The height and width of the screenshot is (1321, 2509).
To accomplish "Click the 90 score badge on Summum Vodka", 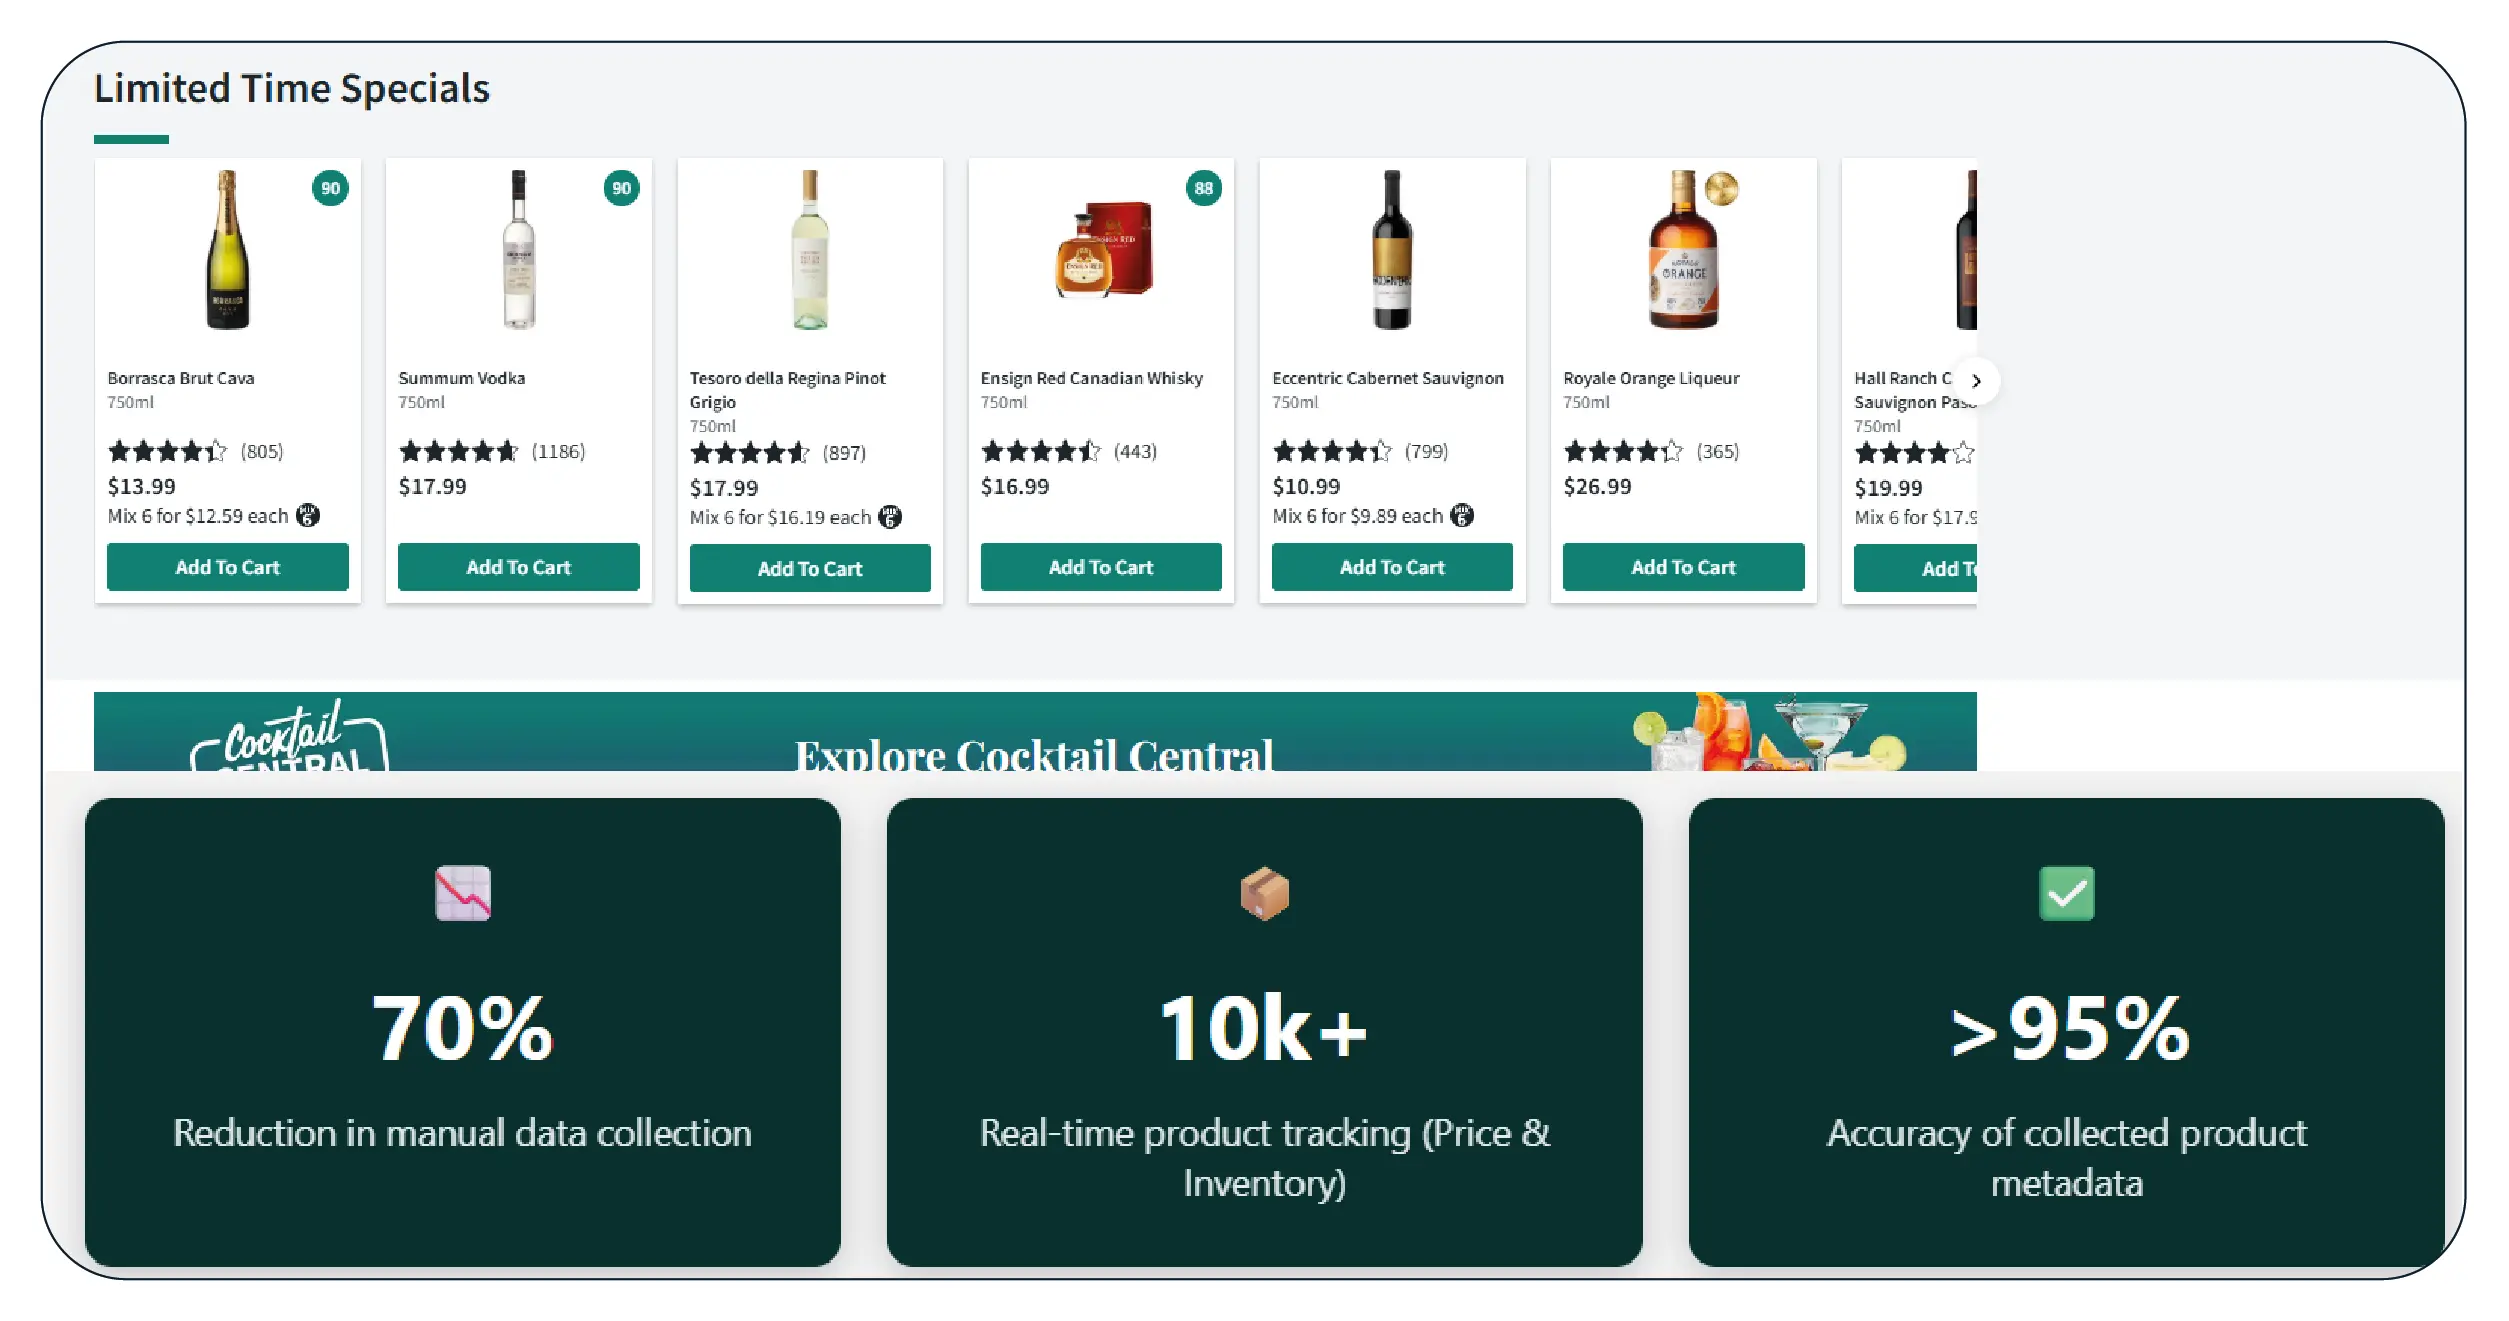I will [621, 188].
